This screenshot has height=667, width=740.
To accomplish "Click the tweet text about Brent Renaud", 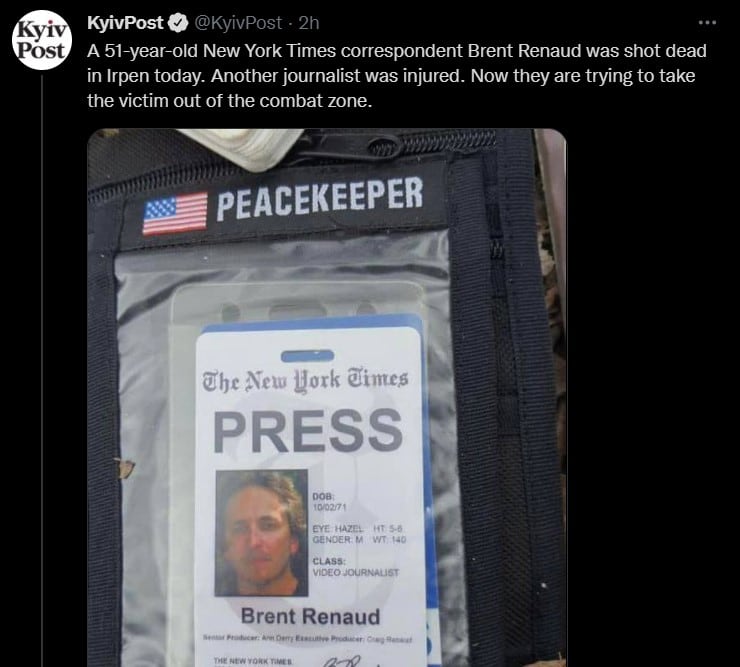I will tap(396, 76).
